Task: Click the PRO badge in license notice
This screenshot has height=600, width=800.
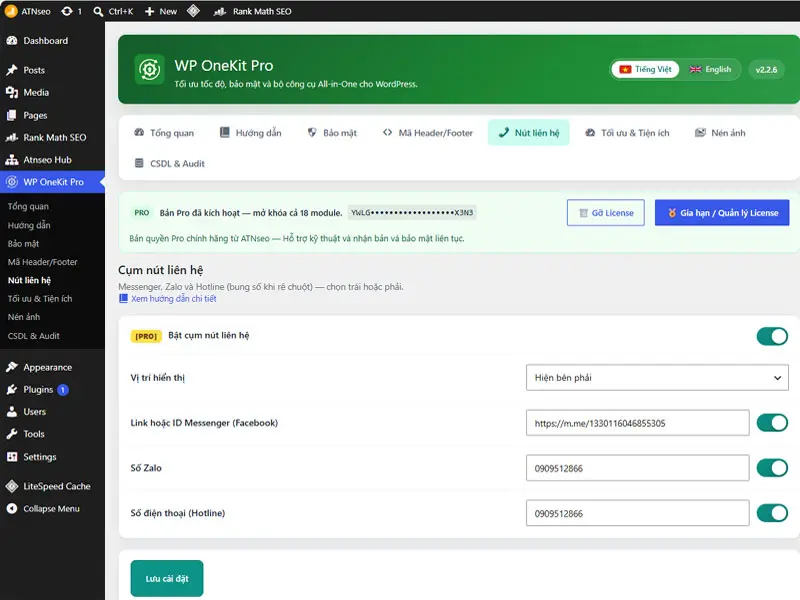Action: (142, 213)
